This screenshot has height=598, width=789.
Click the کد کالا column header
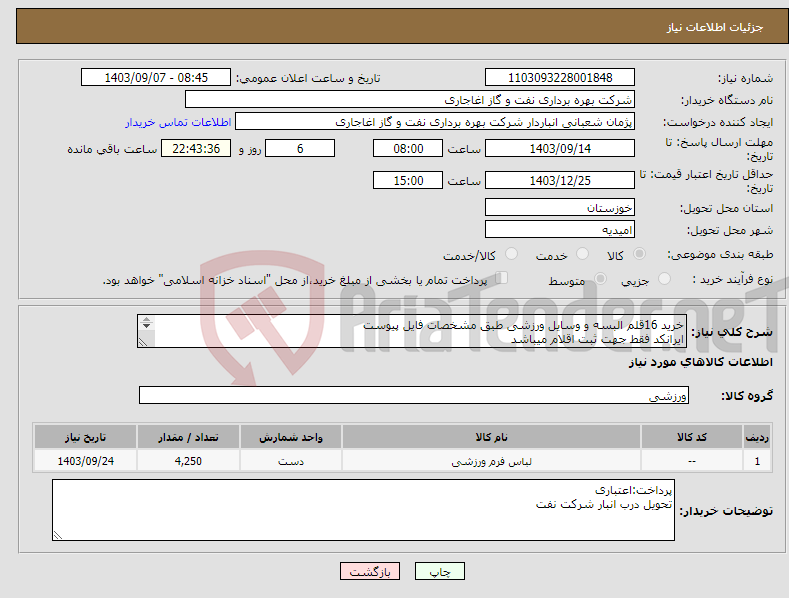pos(692,437)
